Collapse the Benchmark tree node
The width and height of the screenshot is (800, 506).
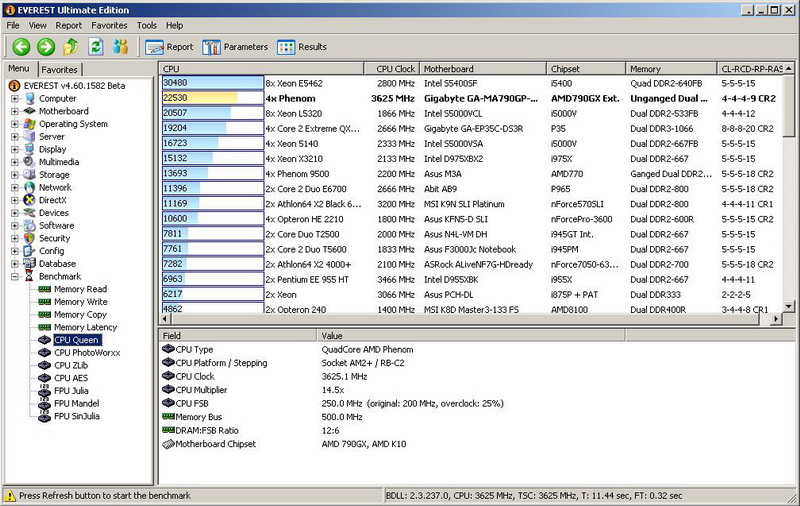tap(15, 276)
